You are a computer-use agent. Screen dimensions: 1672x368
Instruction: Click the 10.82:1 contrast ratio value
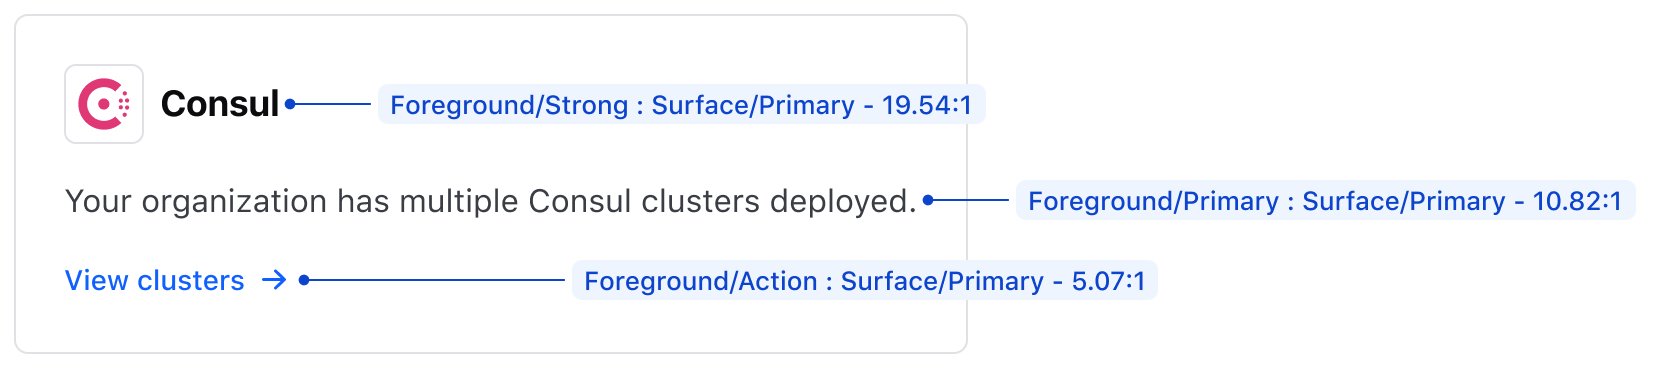tap(1576, 201)
